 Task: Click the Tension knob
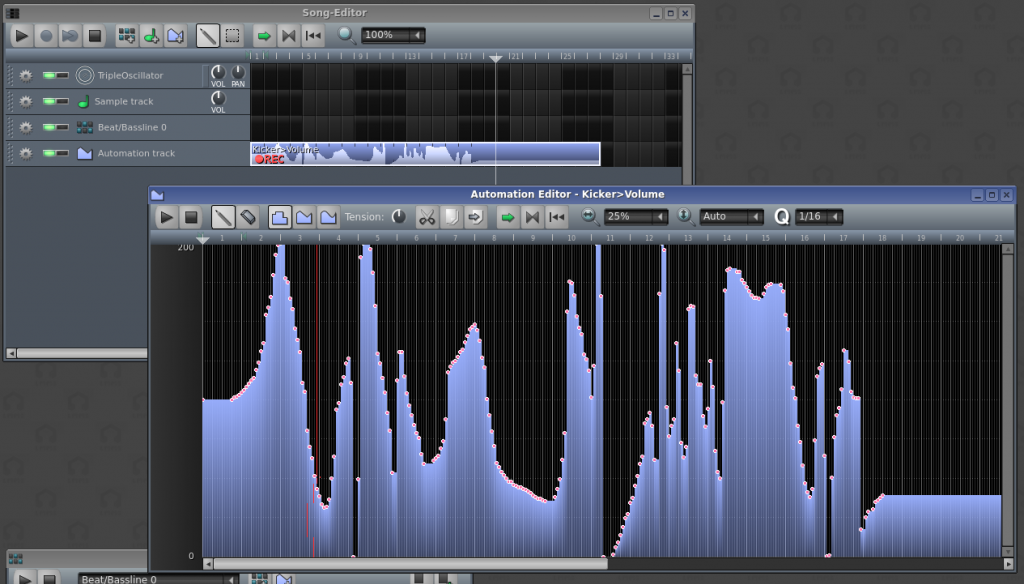[x=398, y=216]
